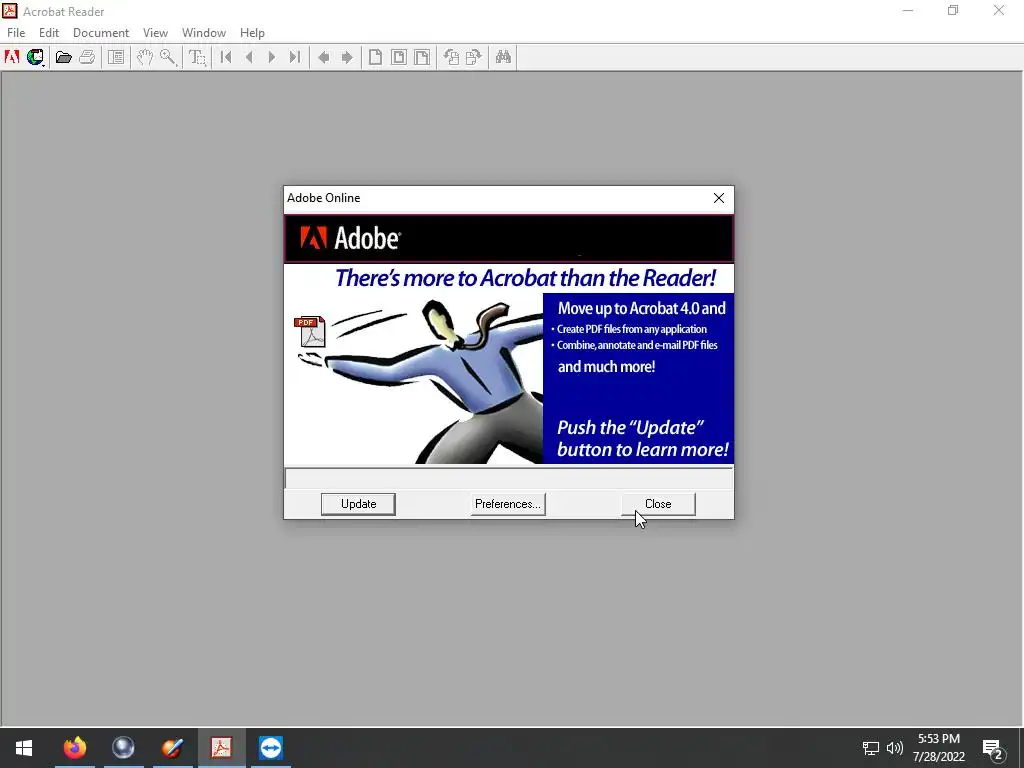Screen dimensions: 1024x768
Task: Click the Actual Size page icon
Action: click(375, 57)
